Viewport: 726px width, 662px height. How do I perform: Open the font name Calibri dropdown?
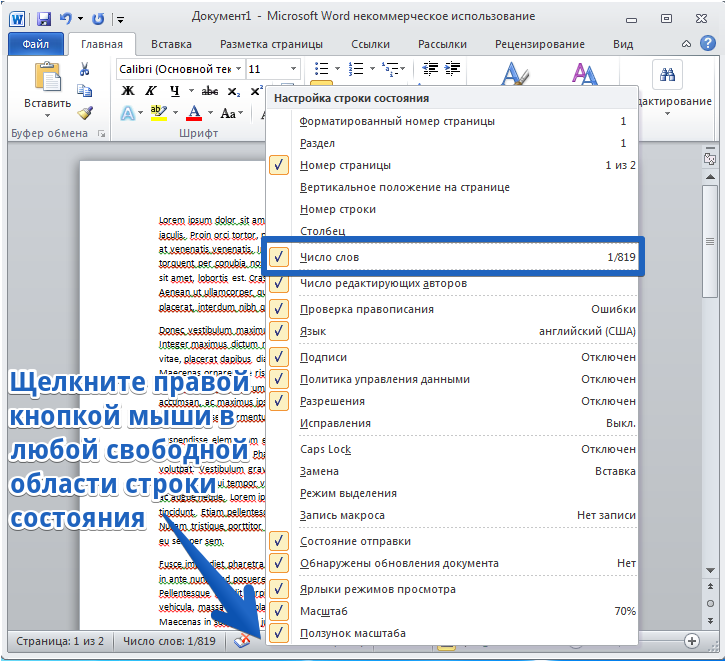point(238,69)
